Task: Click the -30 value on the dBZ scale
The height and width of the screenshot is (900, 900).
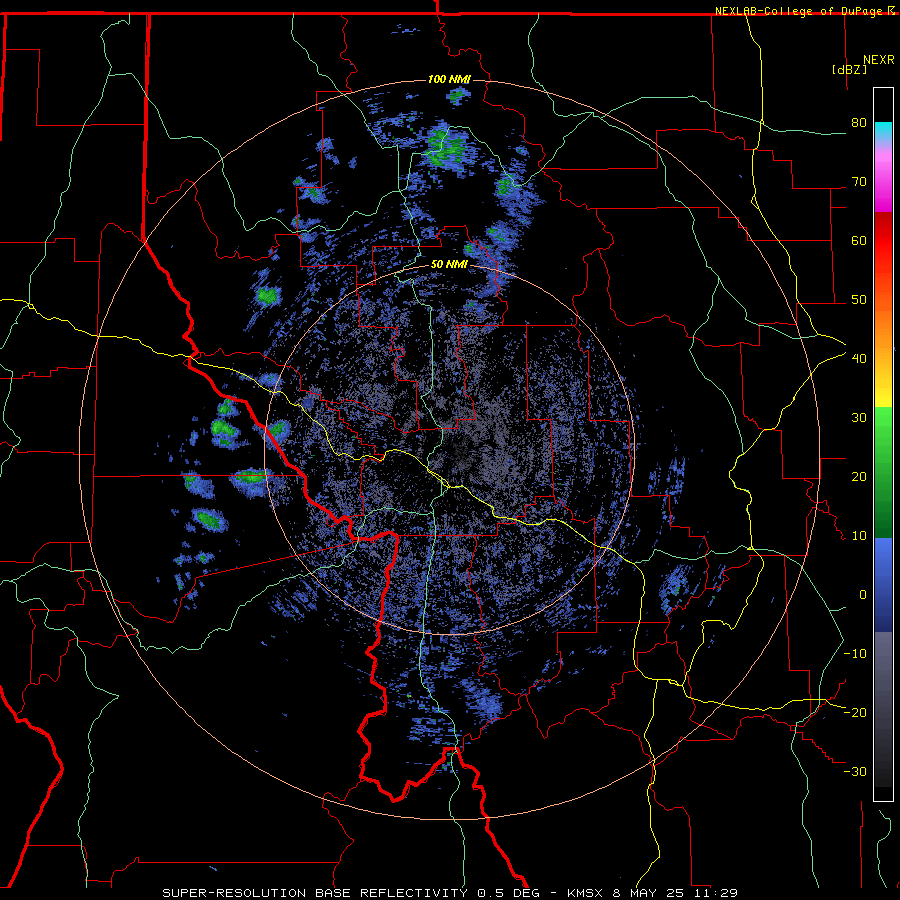Action: tap(855, 772)
